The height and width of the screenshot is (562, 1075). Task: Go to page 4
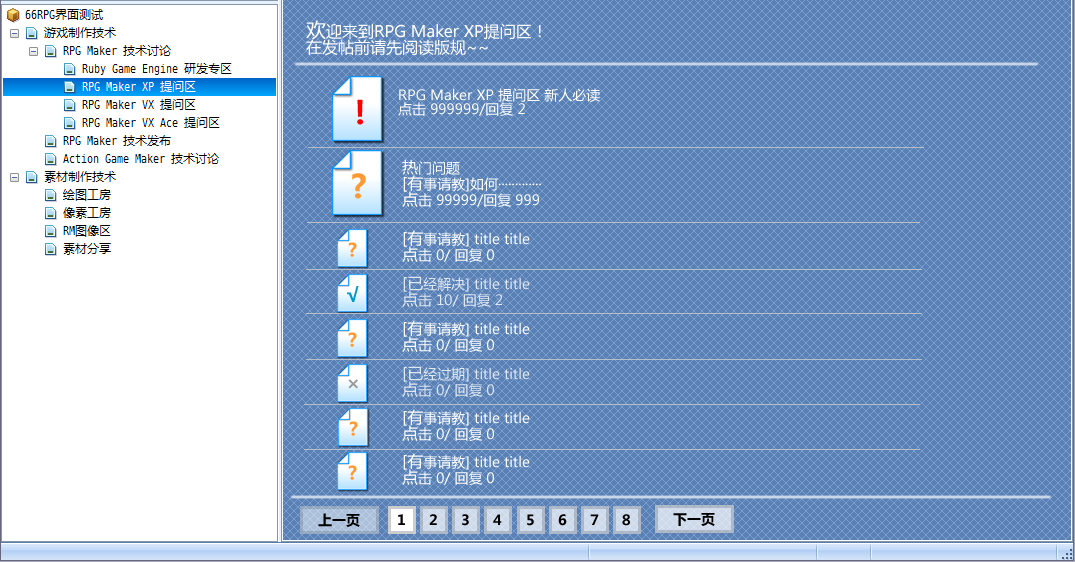pyautogui.click(x=498, y=520)
